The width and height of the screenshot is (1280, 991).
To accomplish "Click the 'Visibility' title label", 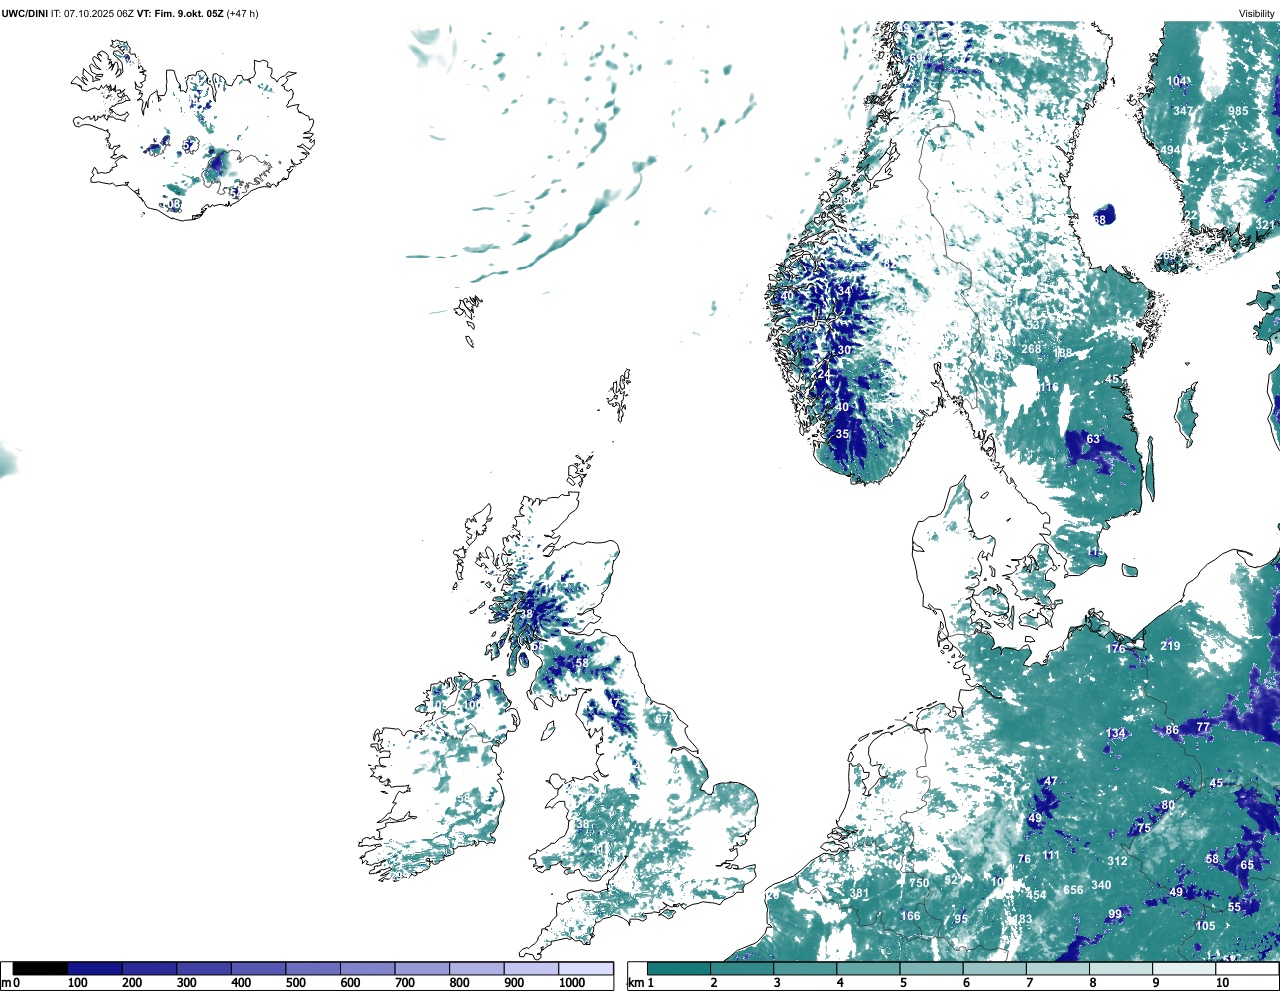I will tap(1257, 13).
